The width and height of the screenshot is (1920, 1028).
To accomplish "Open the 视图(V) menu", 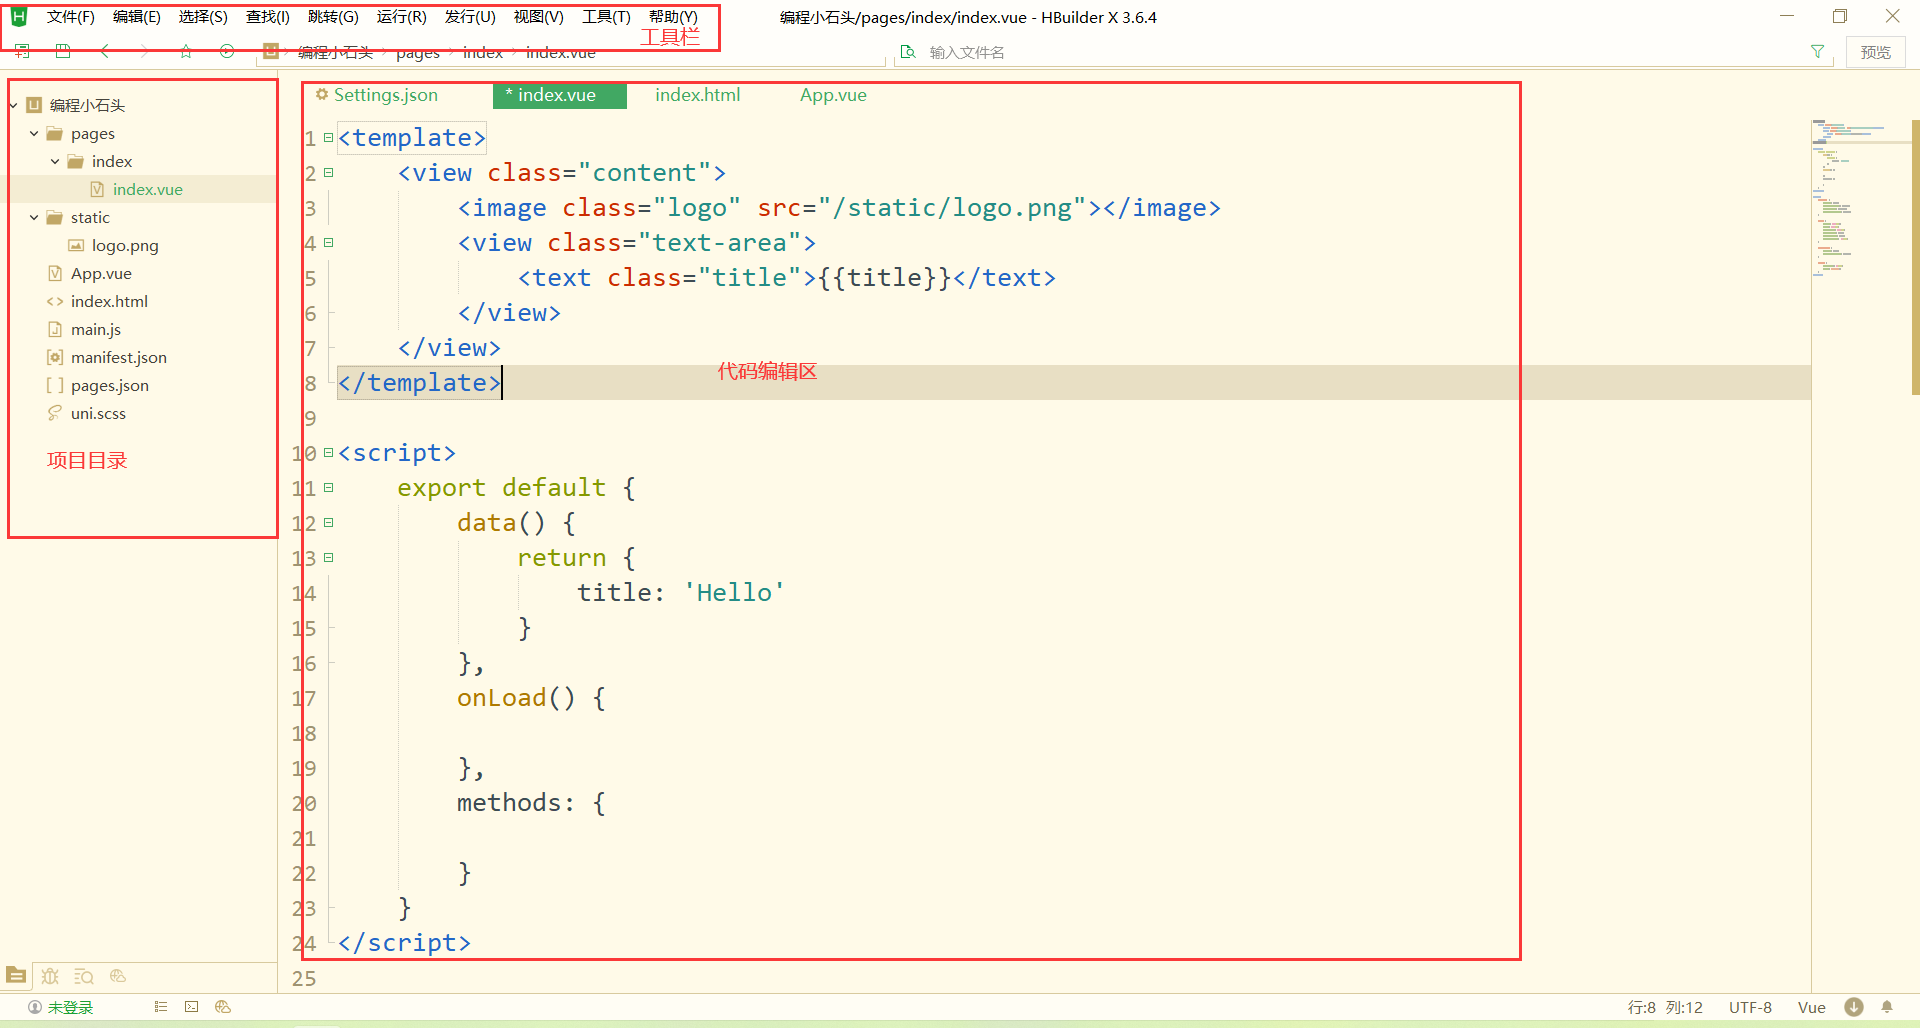I will 538,17.
